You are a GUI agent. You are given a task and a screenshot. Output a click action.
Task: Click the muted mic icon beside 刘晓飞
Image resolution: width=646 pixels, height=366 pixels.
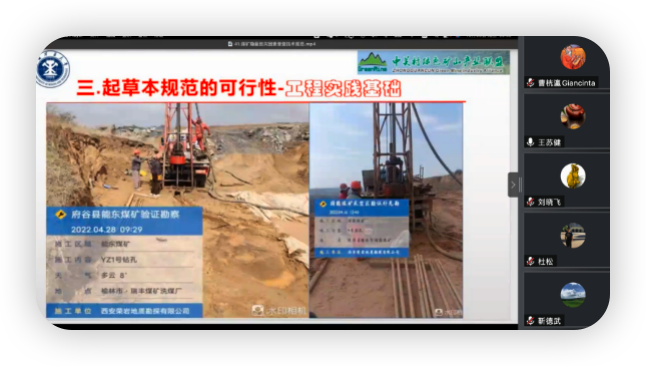531,202
